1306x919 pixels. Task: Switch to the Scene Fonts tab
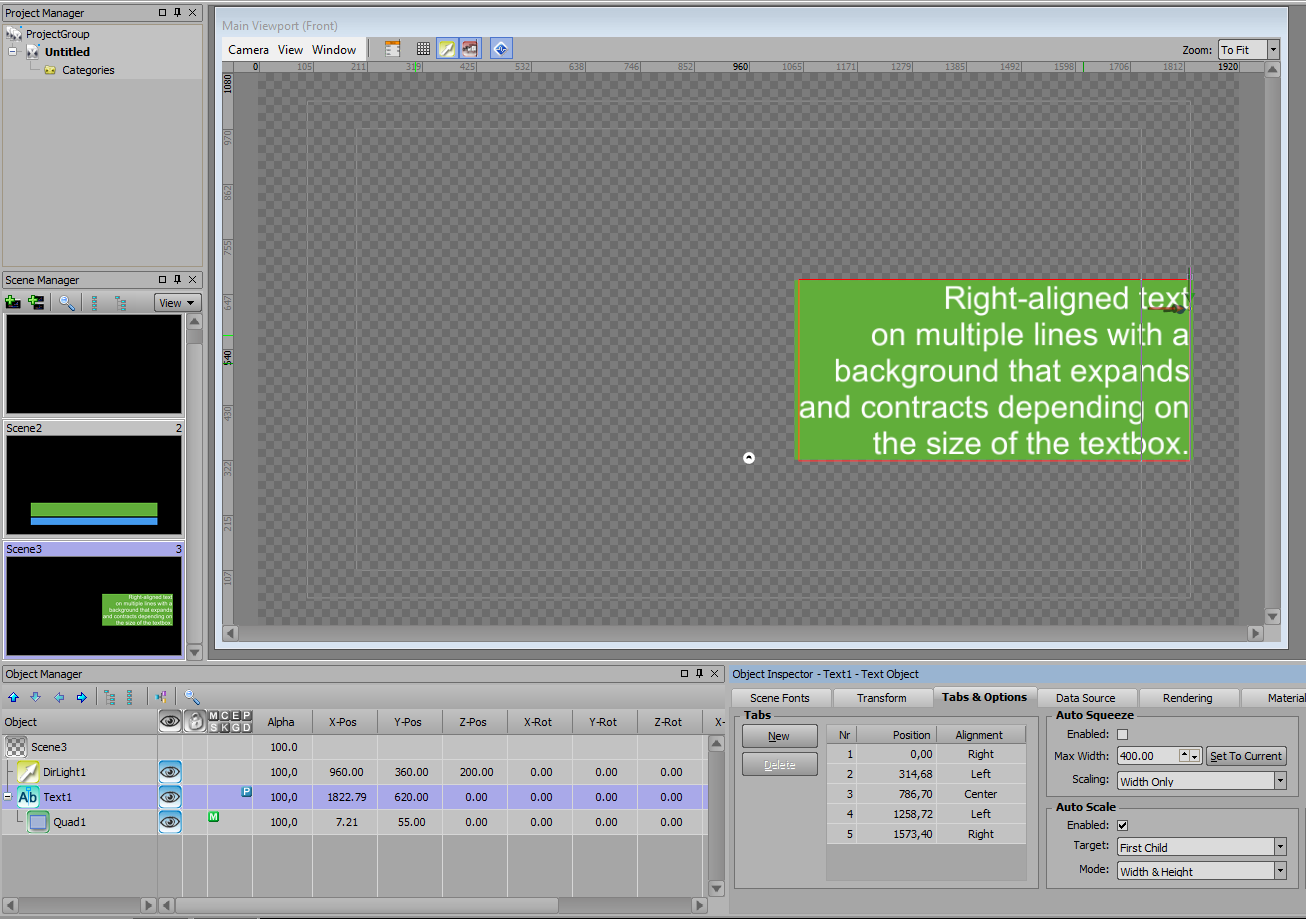point(780,698)
